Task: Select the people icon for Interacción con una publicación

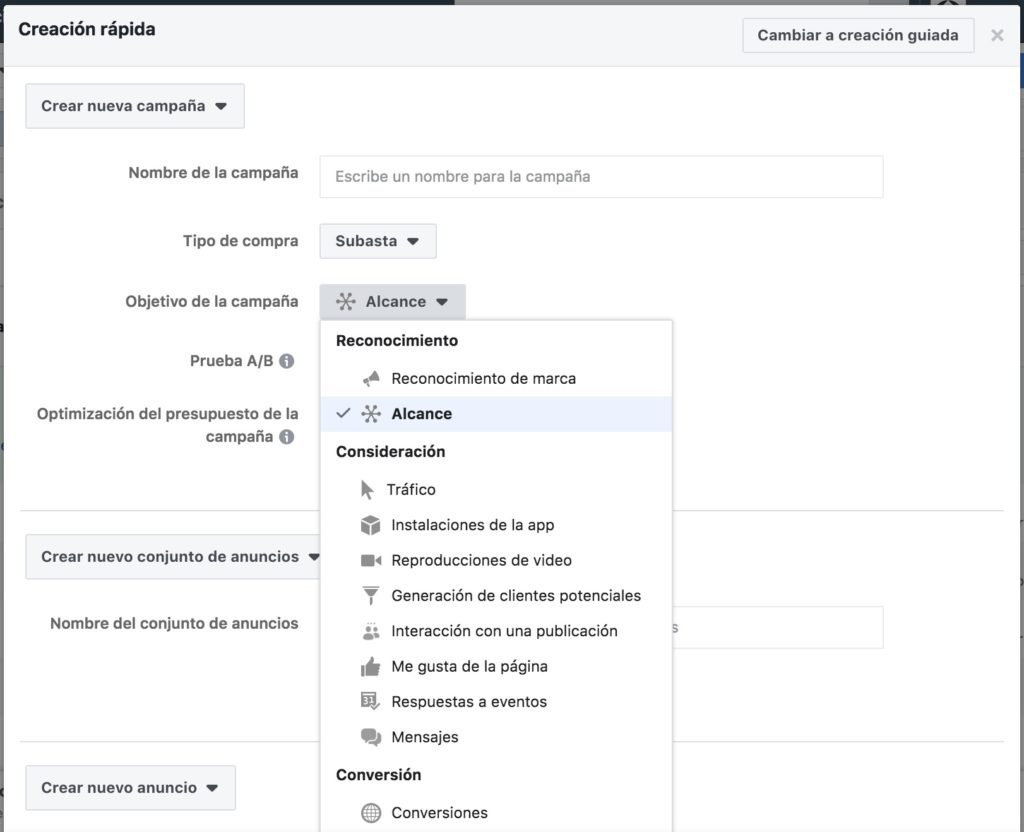Action: [x=371, y=631]
